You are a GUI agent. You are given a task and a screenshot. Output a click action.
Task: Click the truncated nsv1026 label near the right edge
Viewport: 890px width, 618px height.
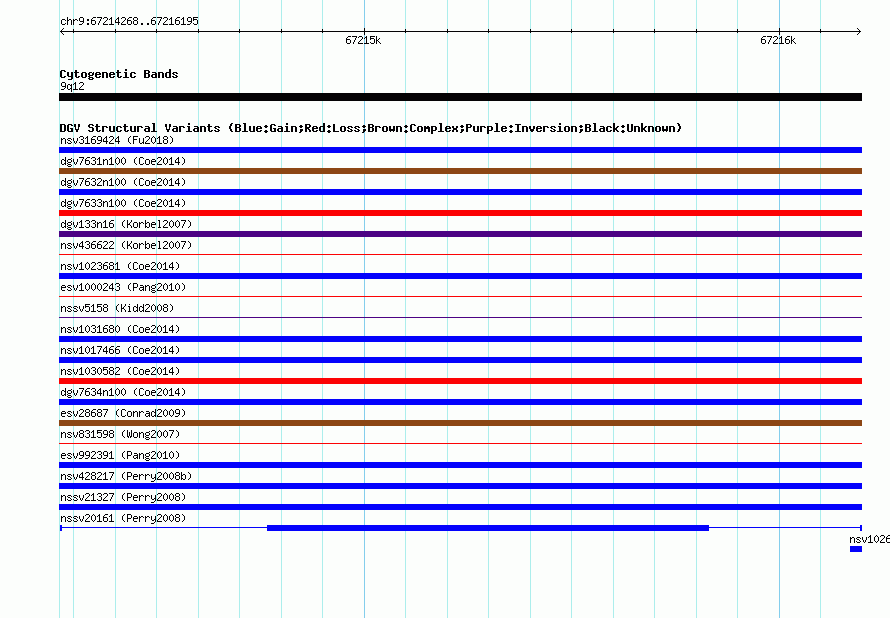[x=870, y=539]
